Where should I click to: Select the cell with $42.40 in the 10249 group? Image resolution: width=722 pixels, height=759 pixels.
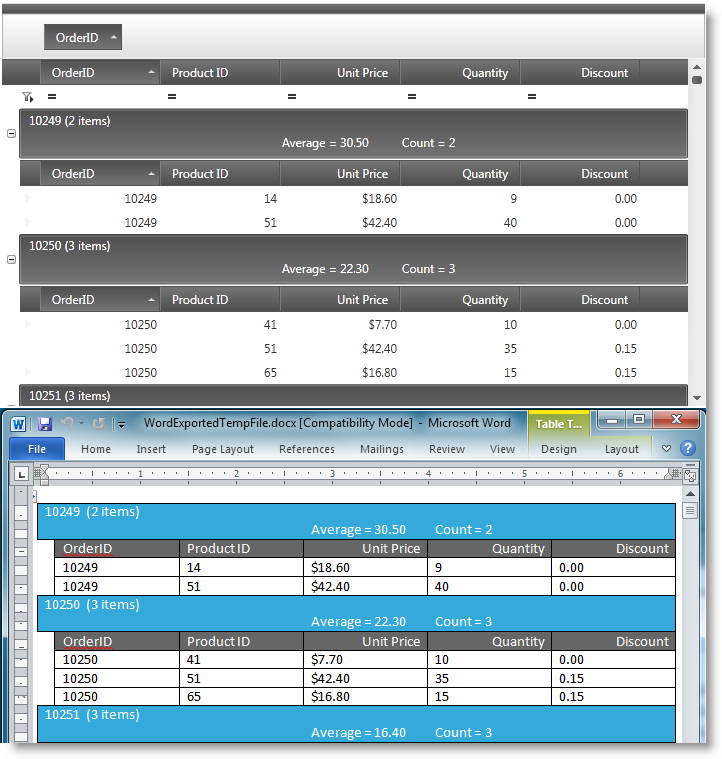click(x=340, y=223)
